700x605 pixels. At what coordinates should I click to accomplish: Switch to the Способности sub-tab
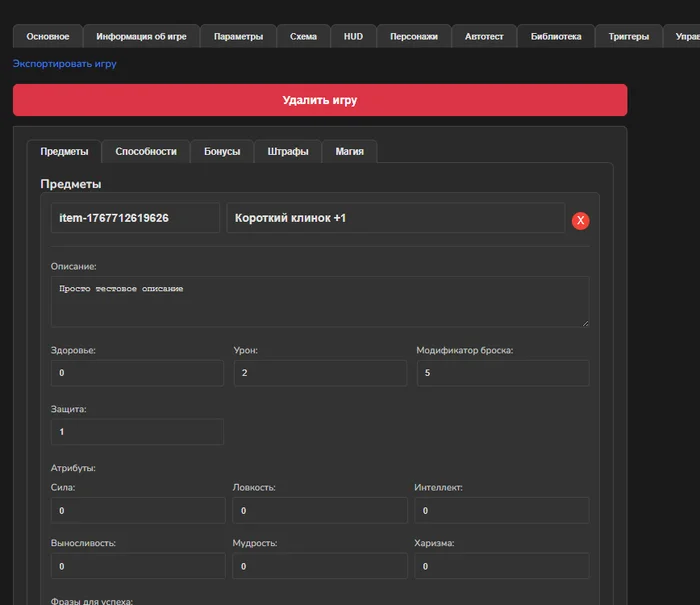[x=146, y=152]
